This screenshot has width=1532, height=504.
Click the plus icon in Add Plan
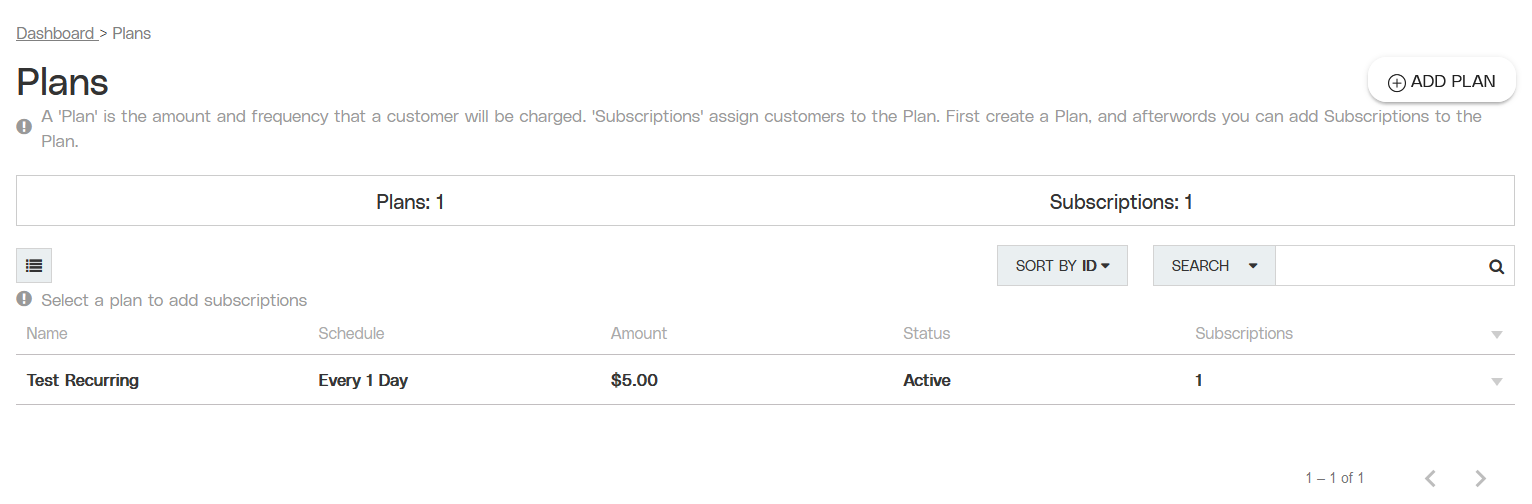(1397, 83)
